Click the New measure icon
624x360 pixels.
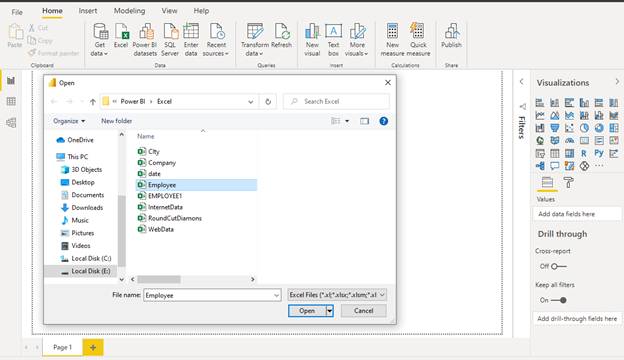[392, 31]
